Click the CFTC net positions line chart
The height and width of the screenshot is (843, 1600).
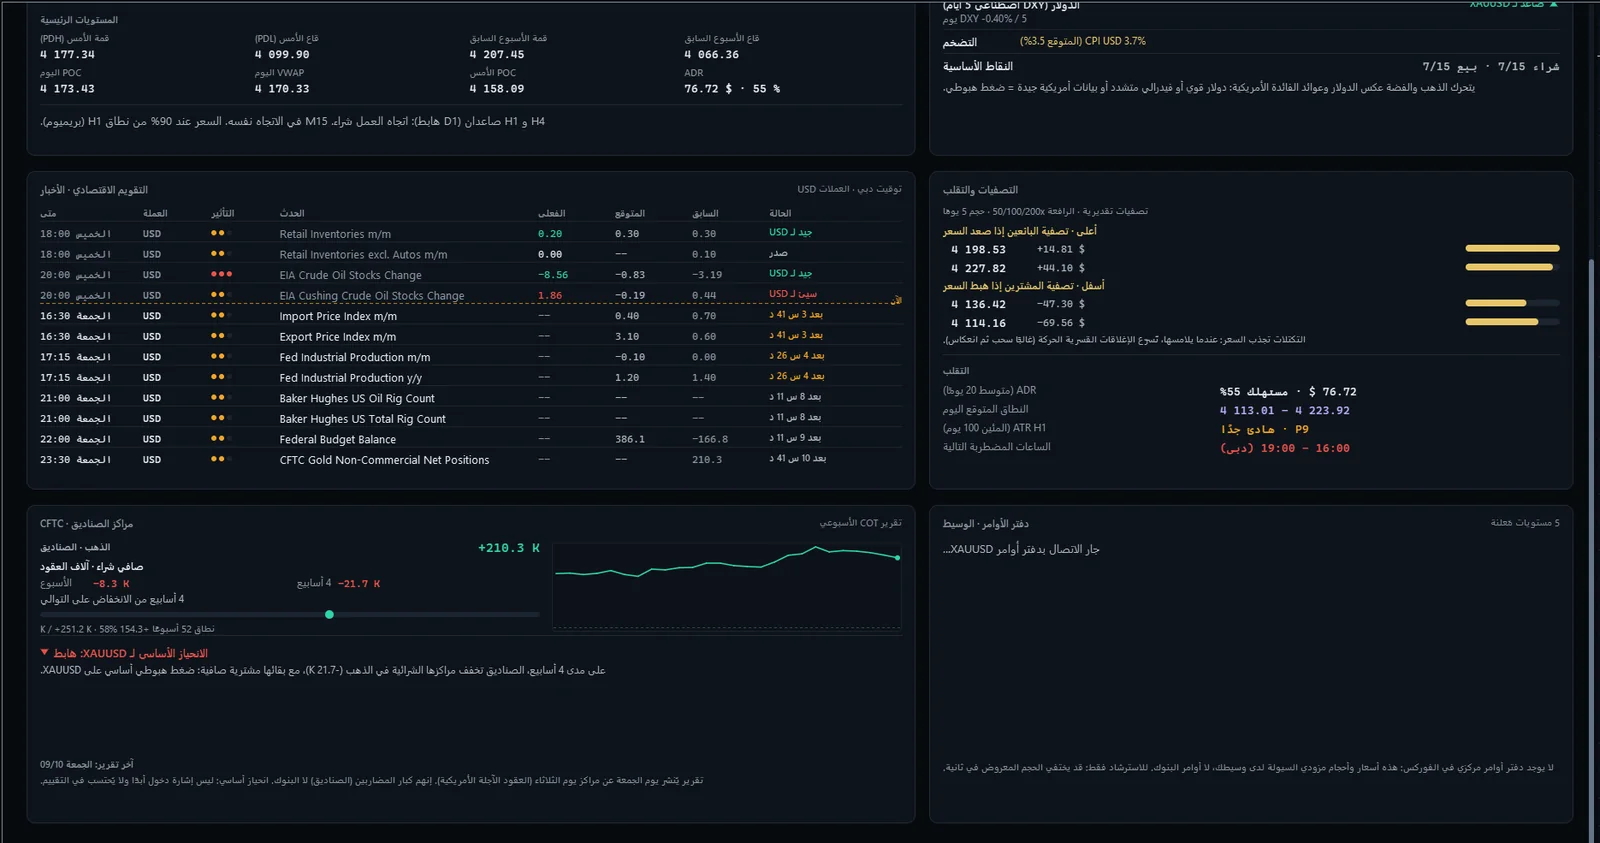(727, 587)
